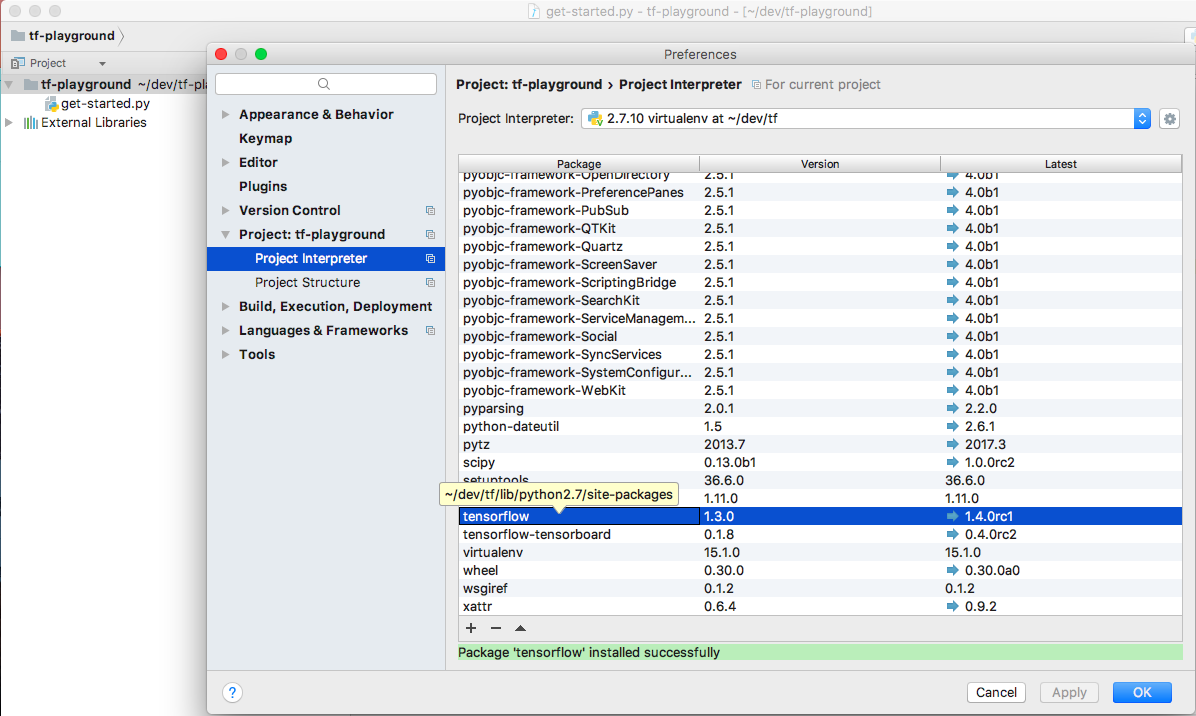Select the pyobjc-framework-QTKit row

pyautogui.click(x=820, y=229)
